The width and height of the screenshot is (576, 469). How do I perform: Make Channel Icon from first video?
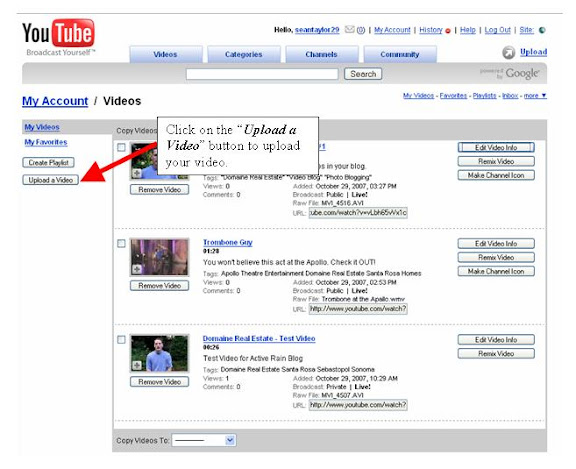496,175
